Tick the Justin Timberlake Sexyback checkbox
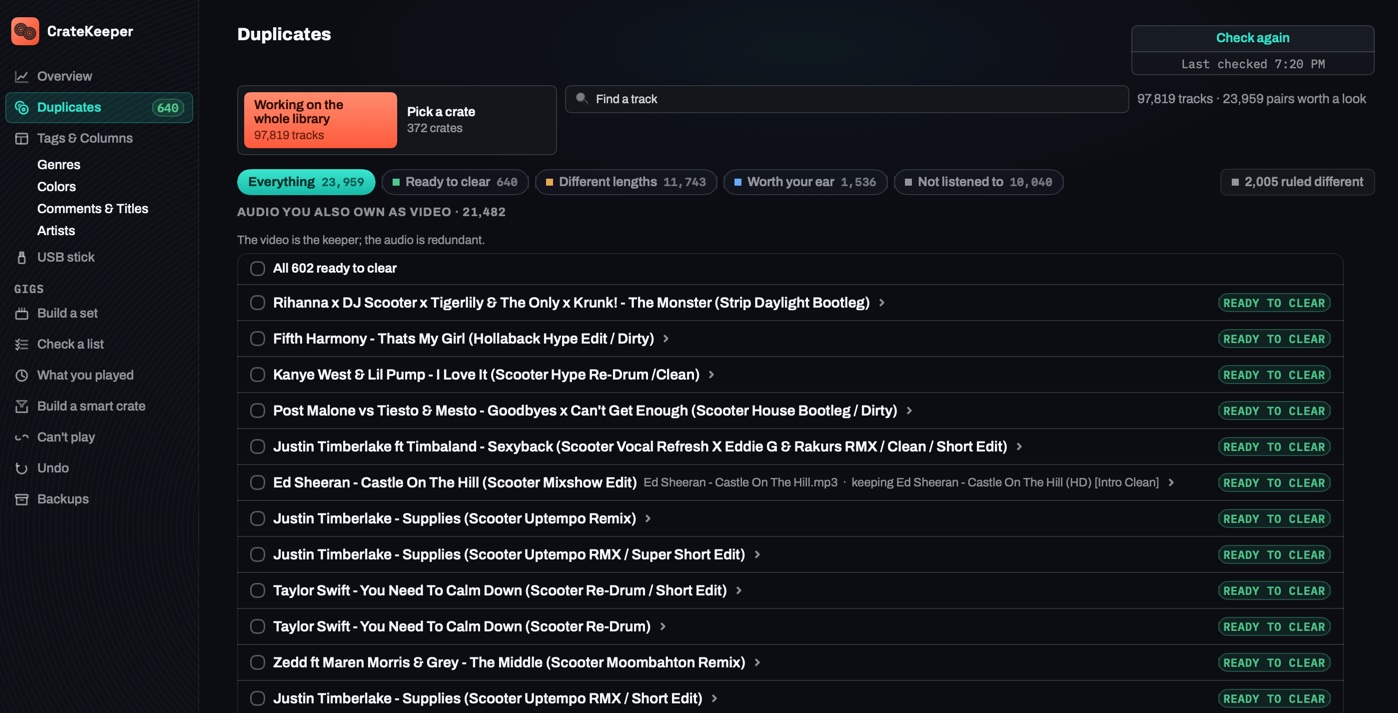 257,446
